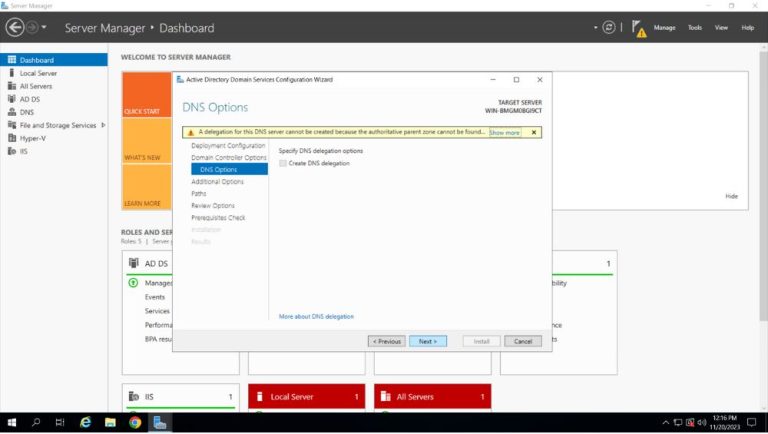Click the warning triangle icon in wizard banner
Image resolution: width=768 pixels, height=434 pixels.
(191, 132)
